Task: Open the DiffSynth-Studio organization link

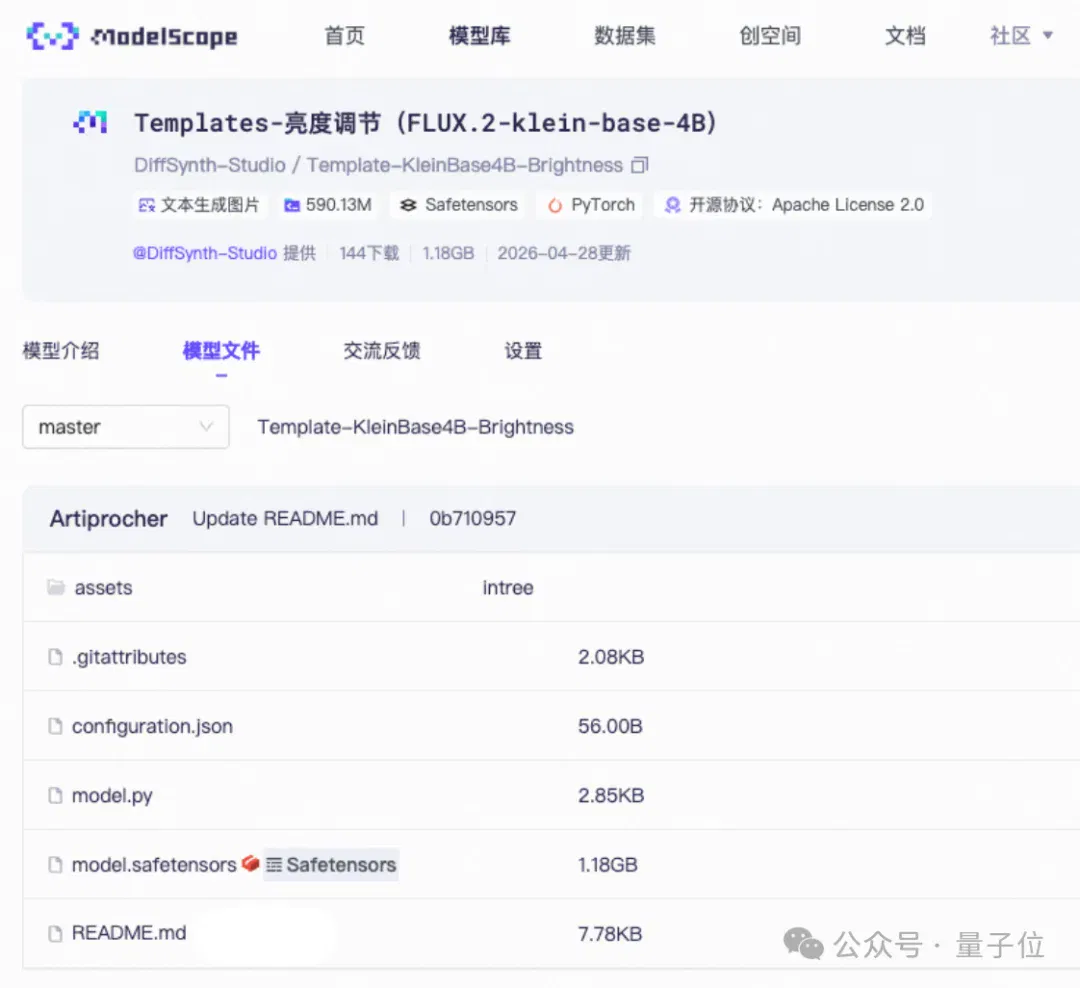Action: coord(209,165)
